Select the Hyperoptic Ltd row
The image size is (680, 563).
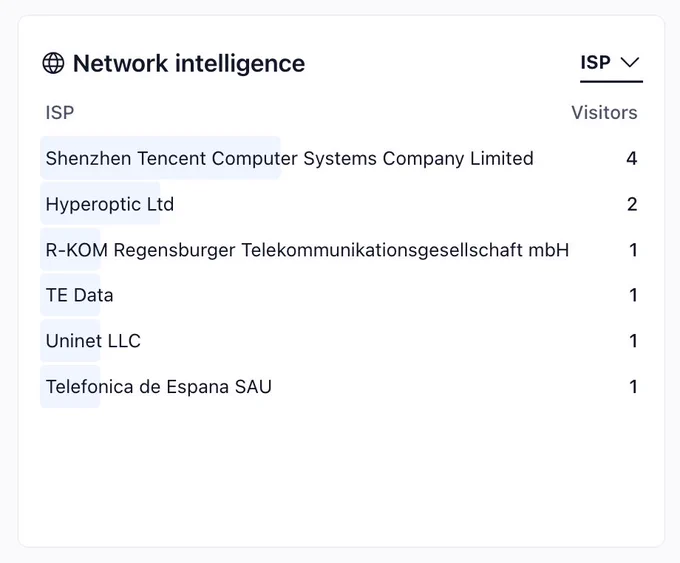[341, 204]
